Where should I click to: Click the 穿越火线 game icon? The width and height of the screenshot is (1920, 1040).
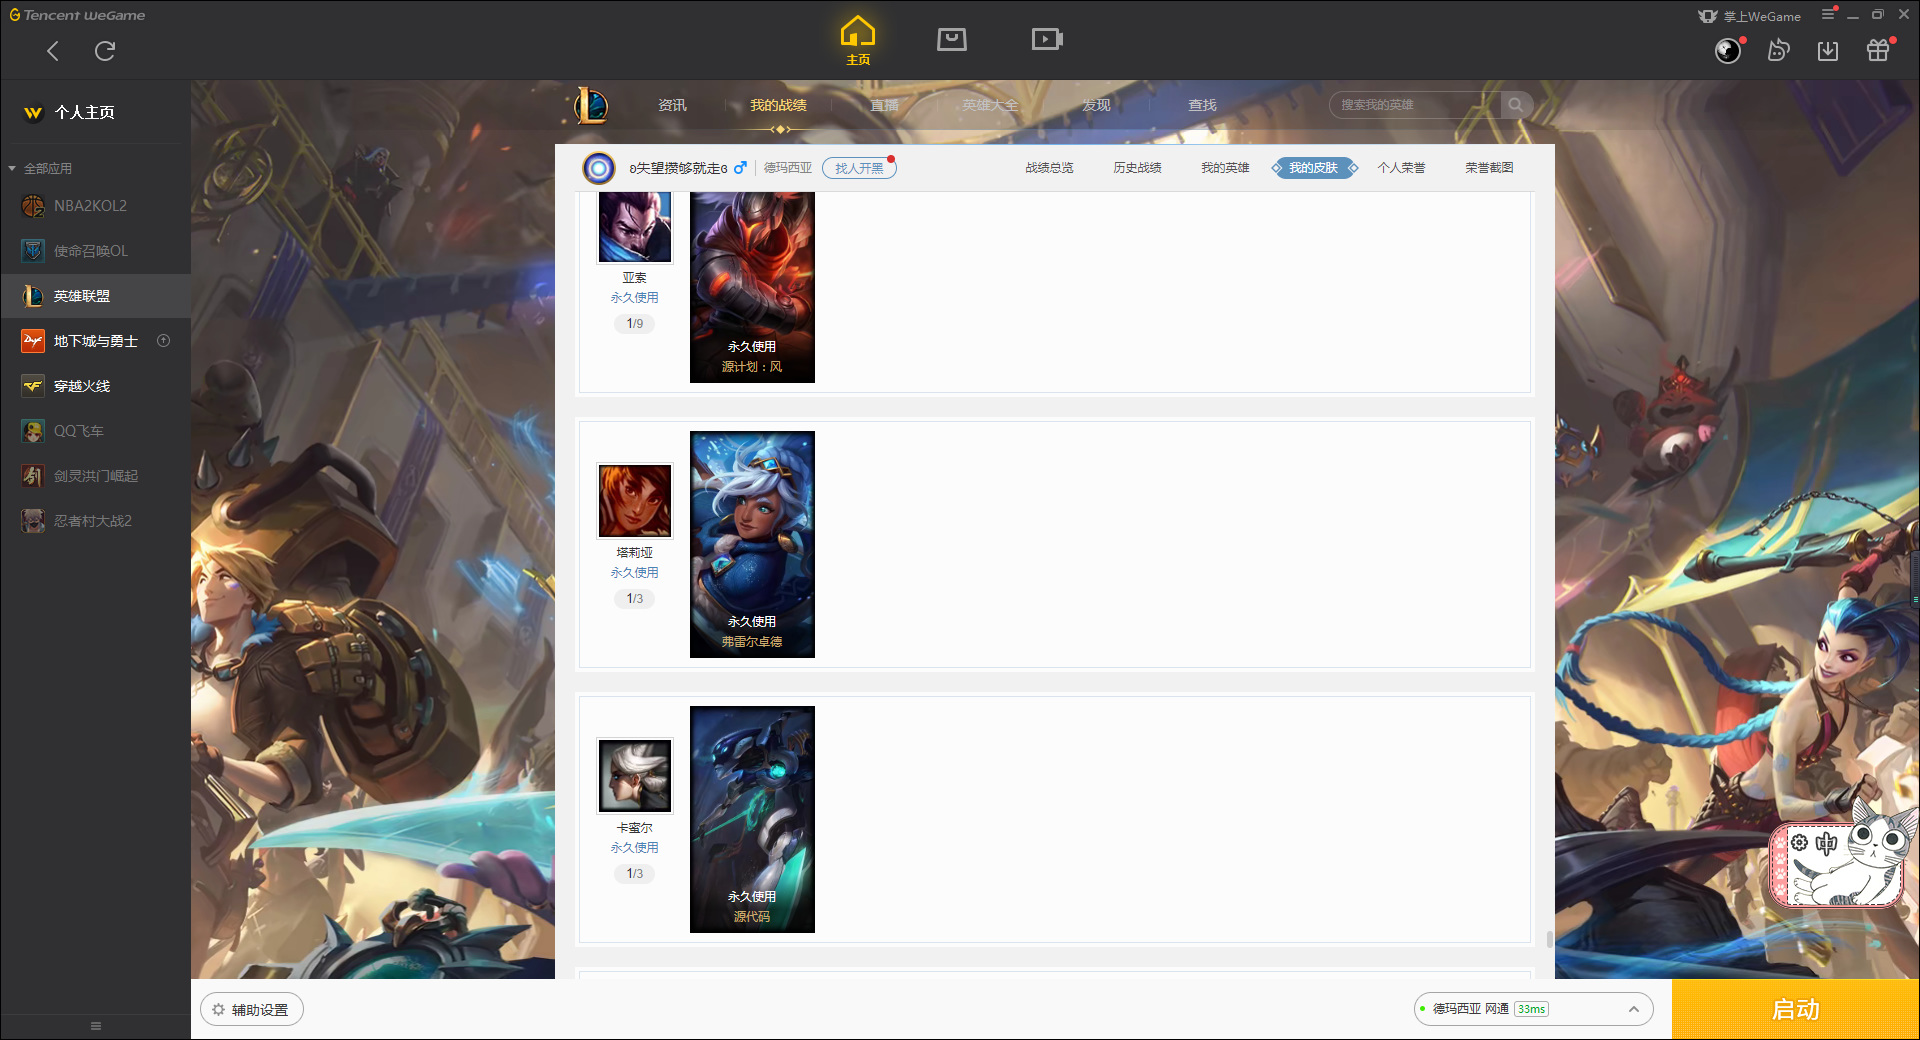pos(33,386)
